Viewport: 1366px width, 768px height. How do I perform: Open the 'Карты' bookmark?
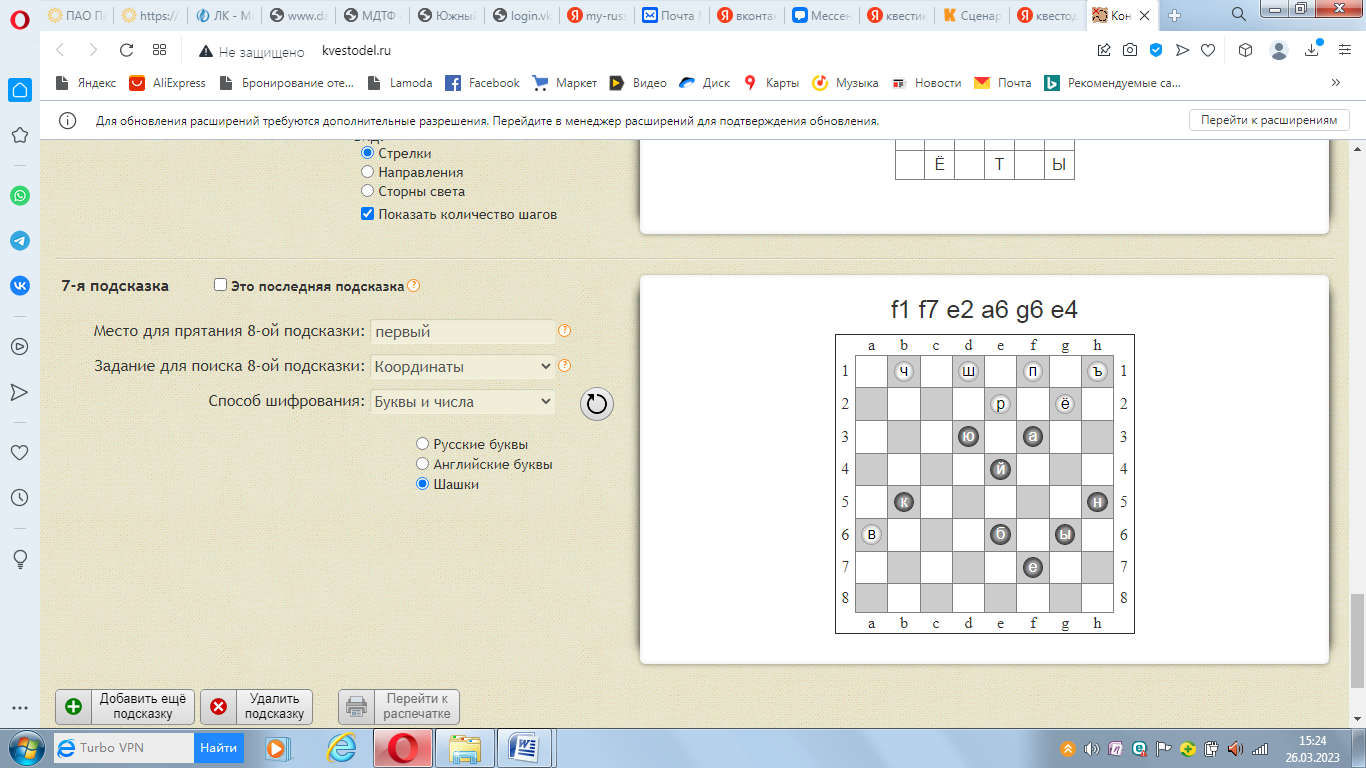771,83
